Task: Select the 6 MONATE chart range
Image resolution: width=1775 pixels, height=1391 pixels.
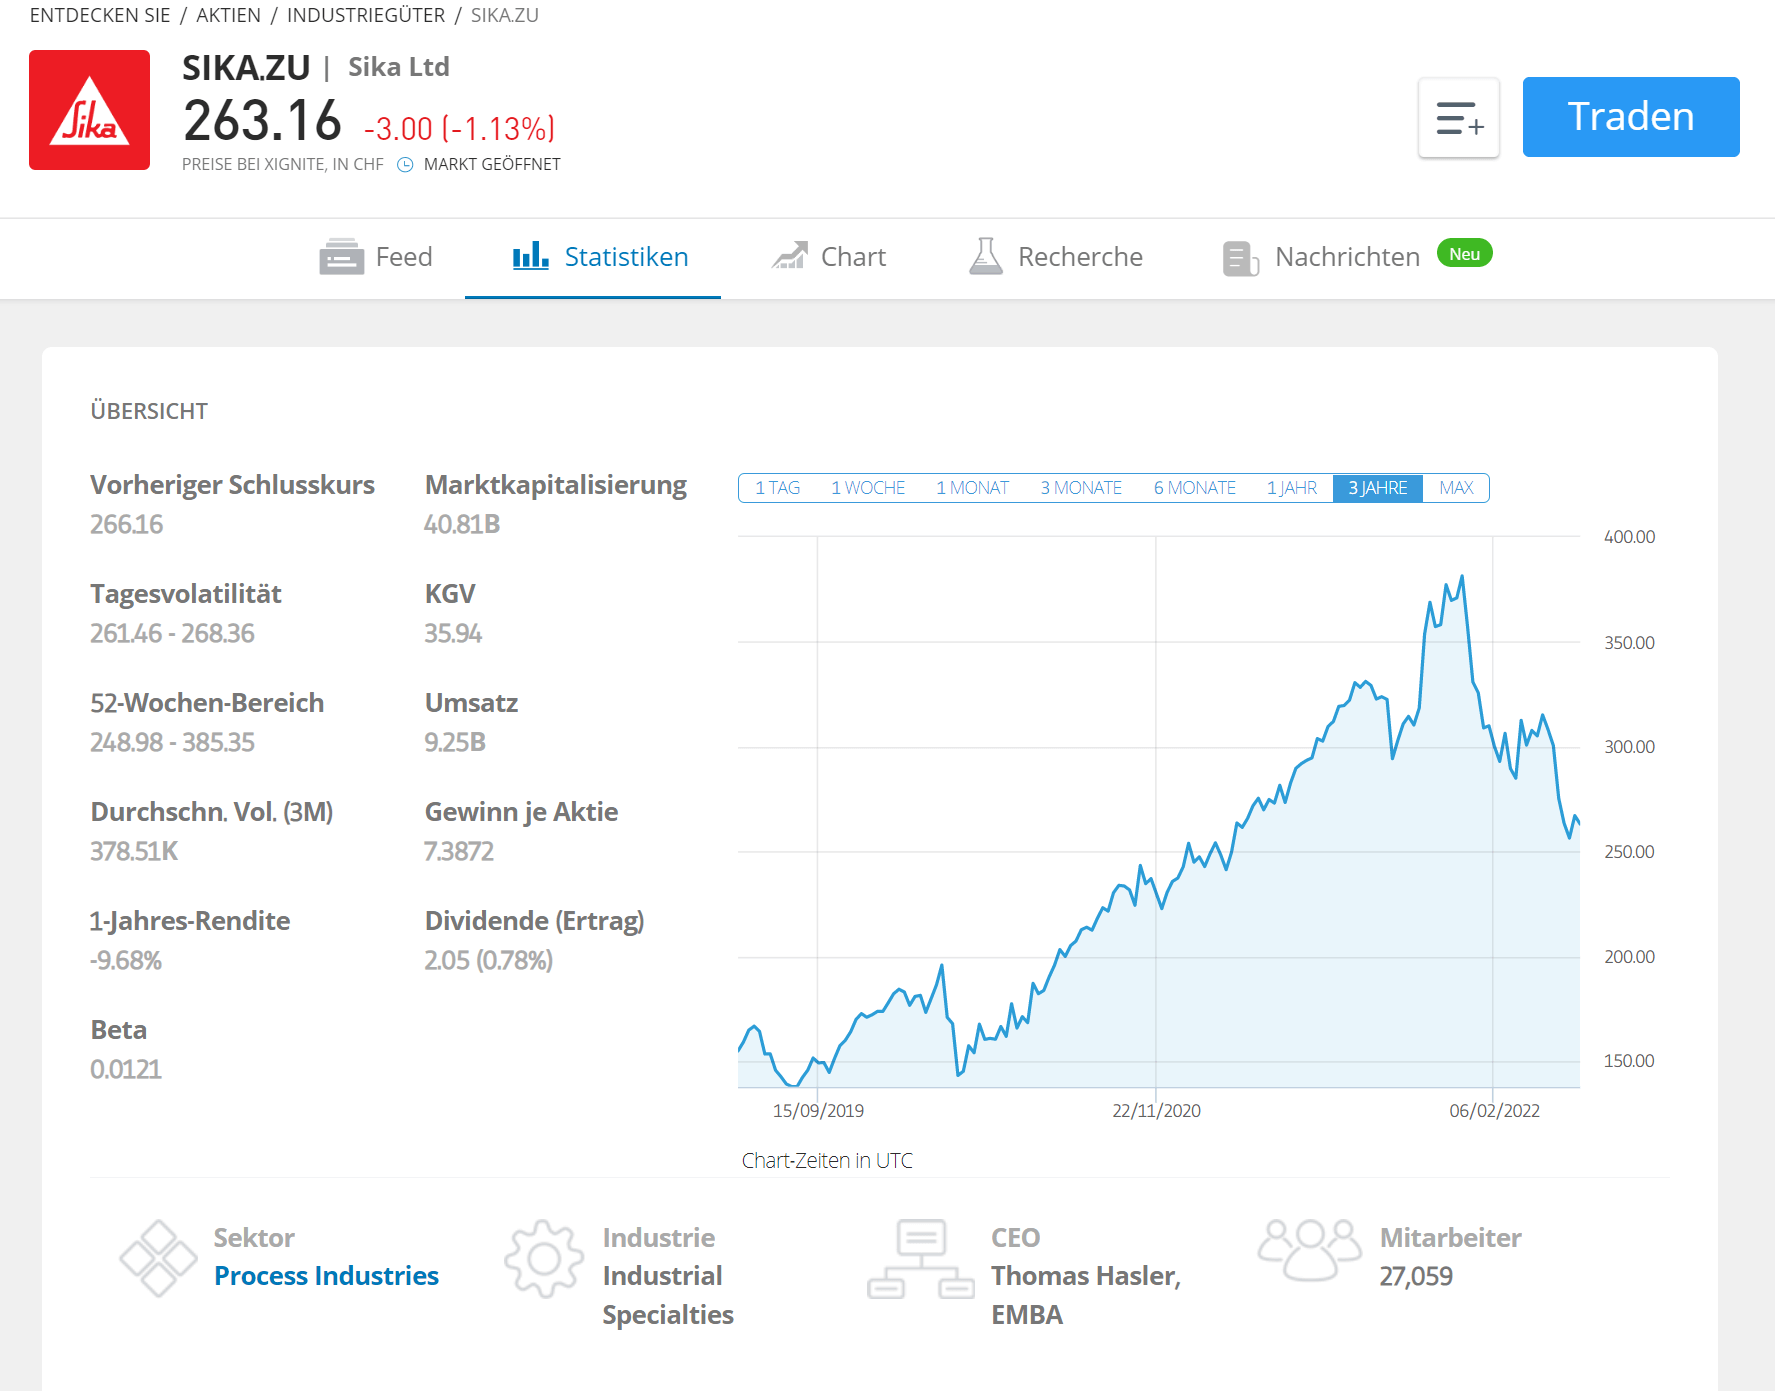Action: 1195,488
